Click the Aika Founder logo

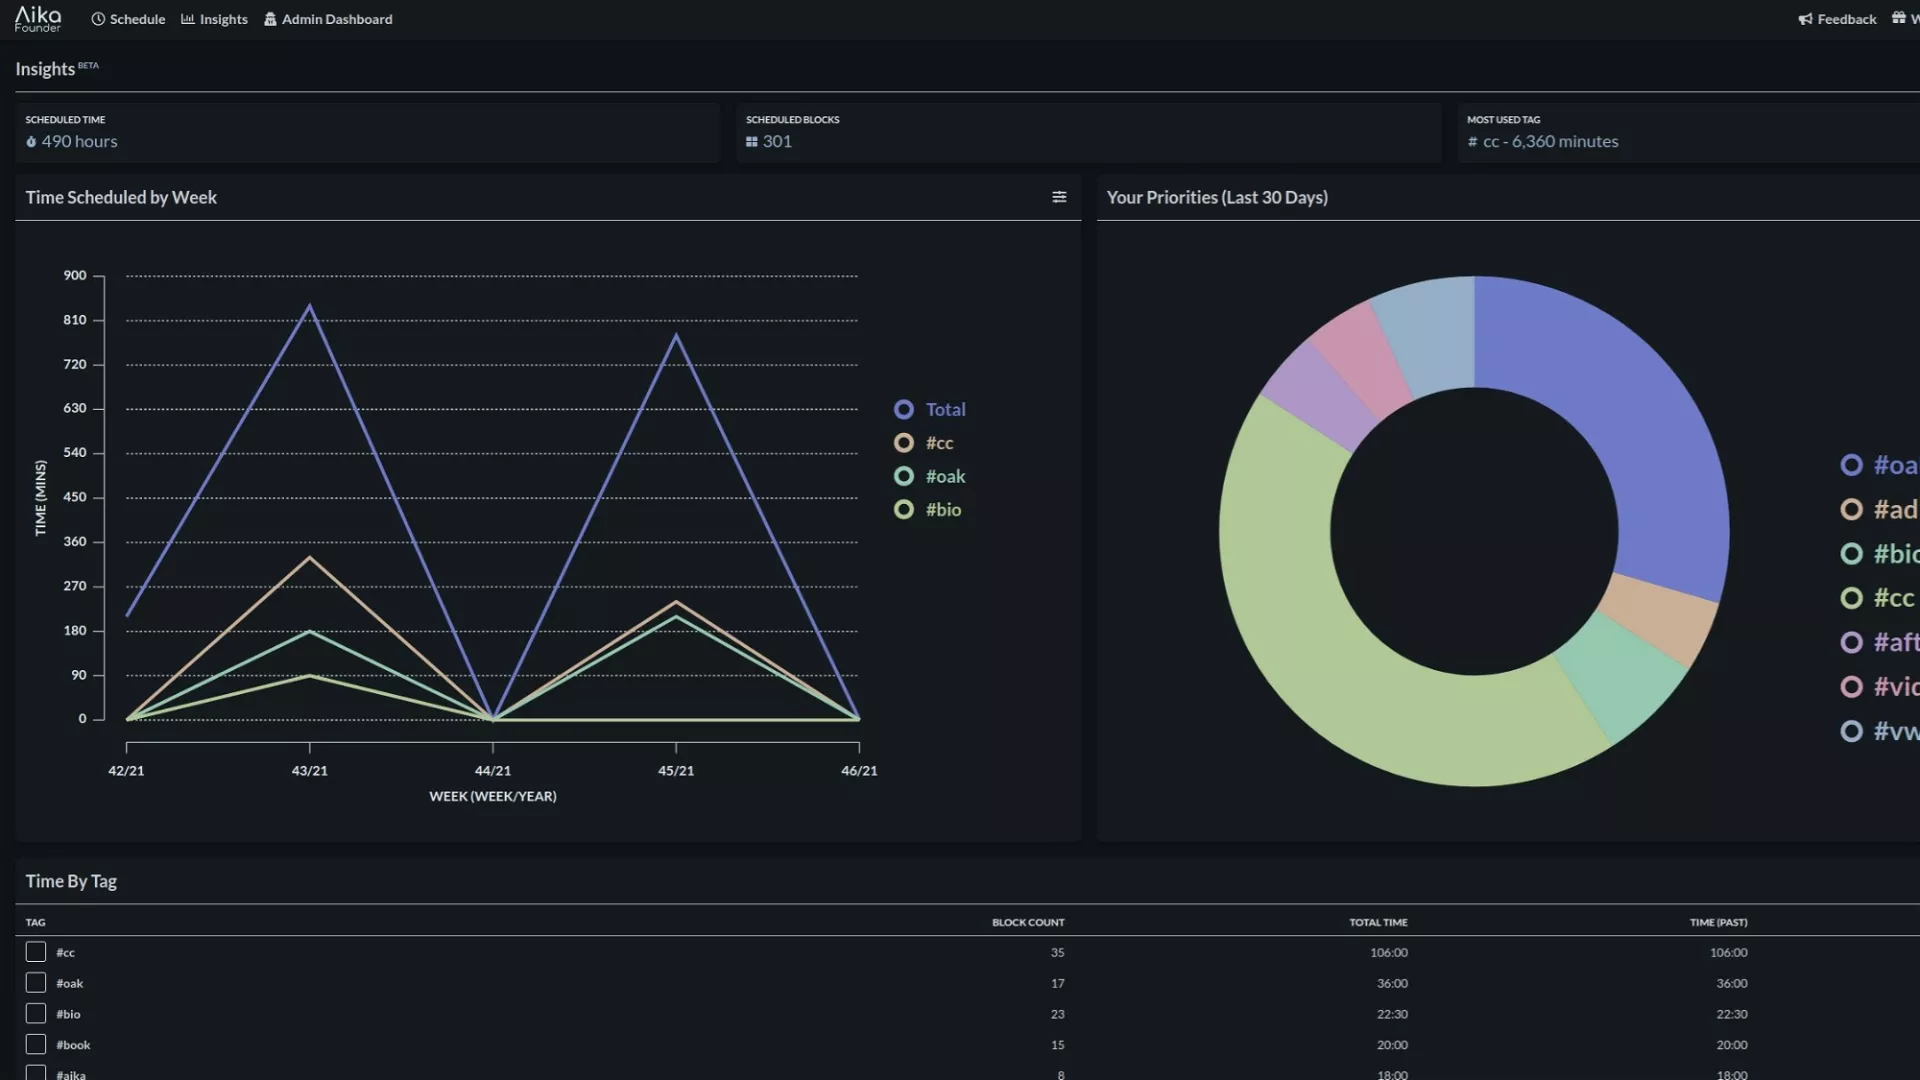click(38, 19)
